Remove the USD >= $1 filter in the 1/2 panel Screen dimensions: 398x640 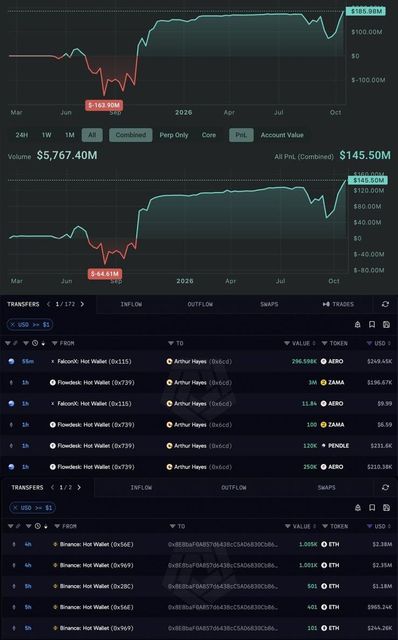[16, 508]
